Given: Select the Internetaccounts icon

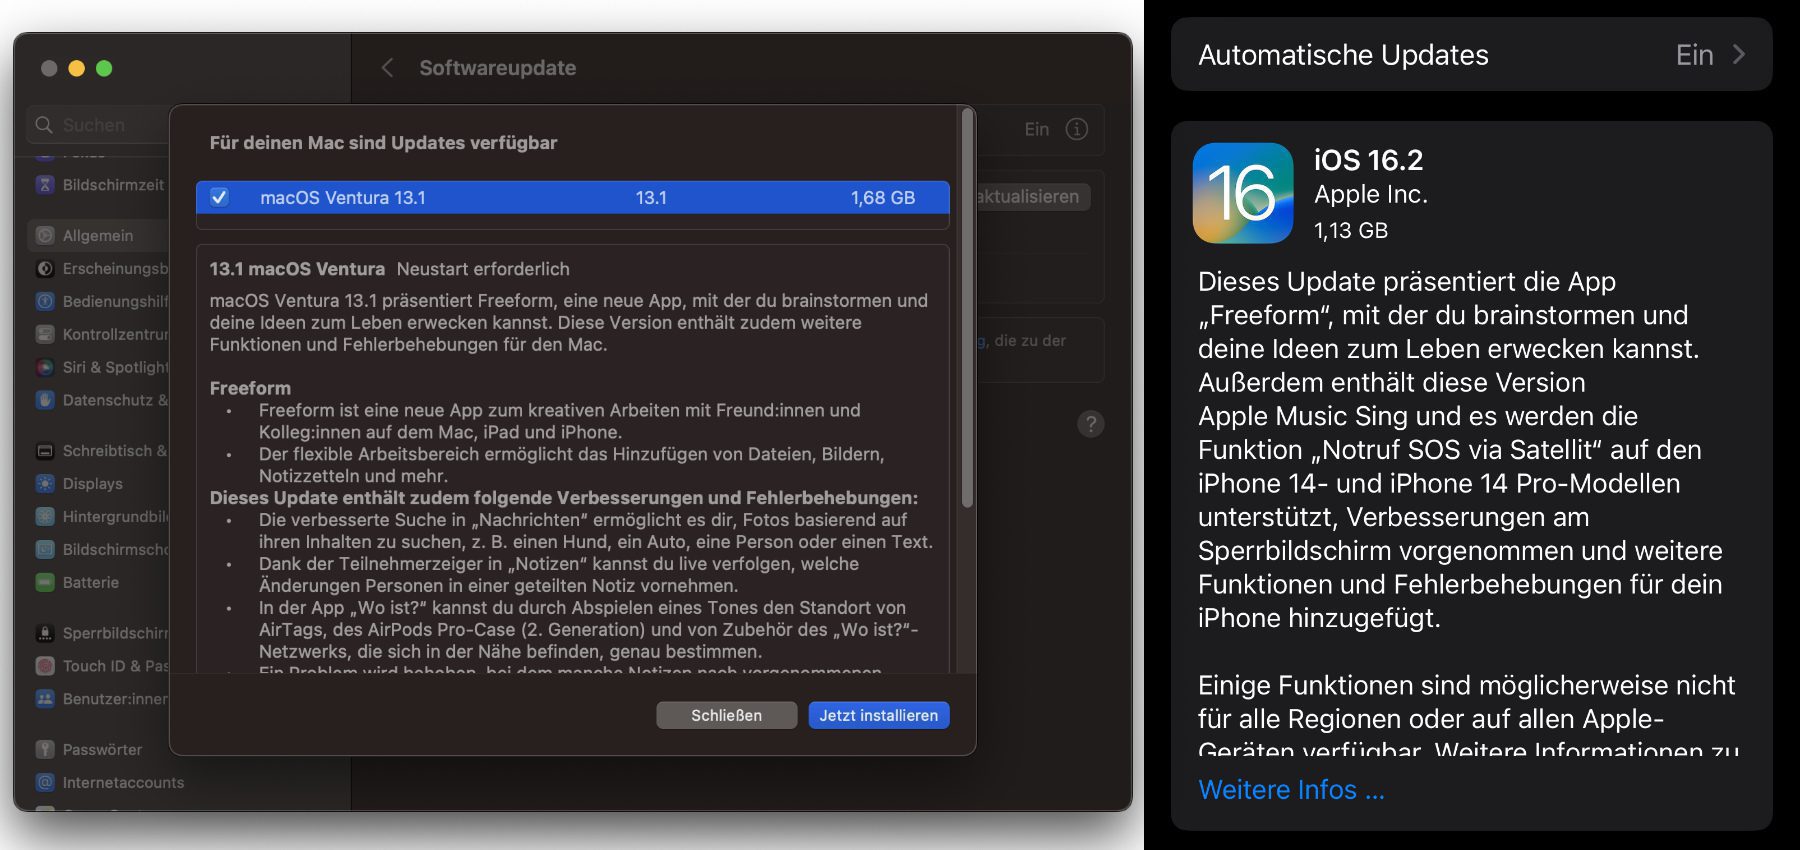Looking at the screenshot, I should point(45,783).
